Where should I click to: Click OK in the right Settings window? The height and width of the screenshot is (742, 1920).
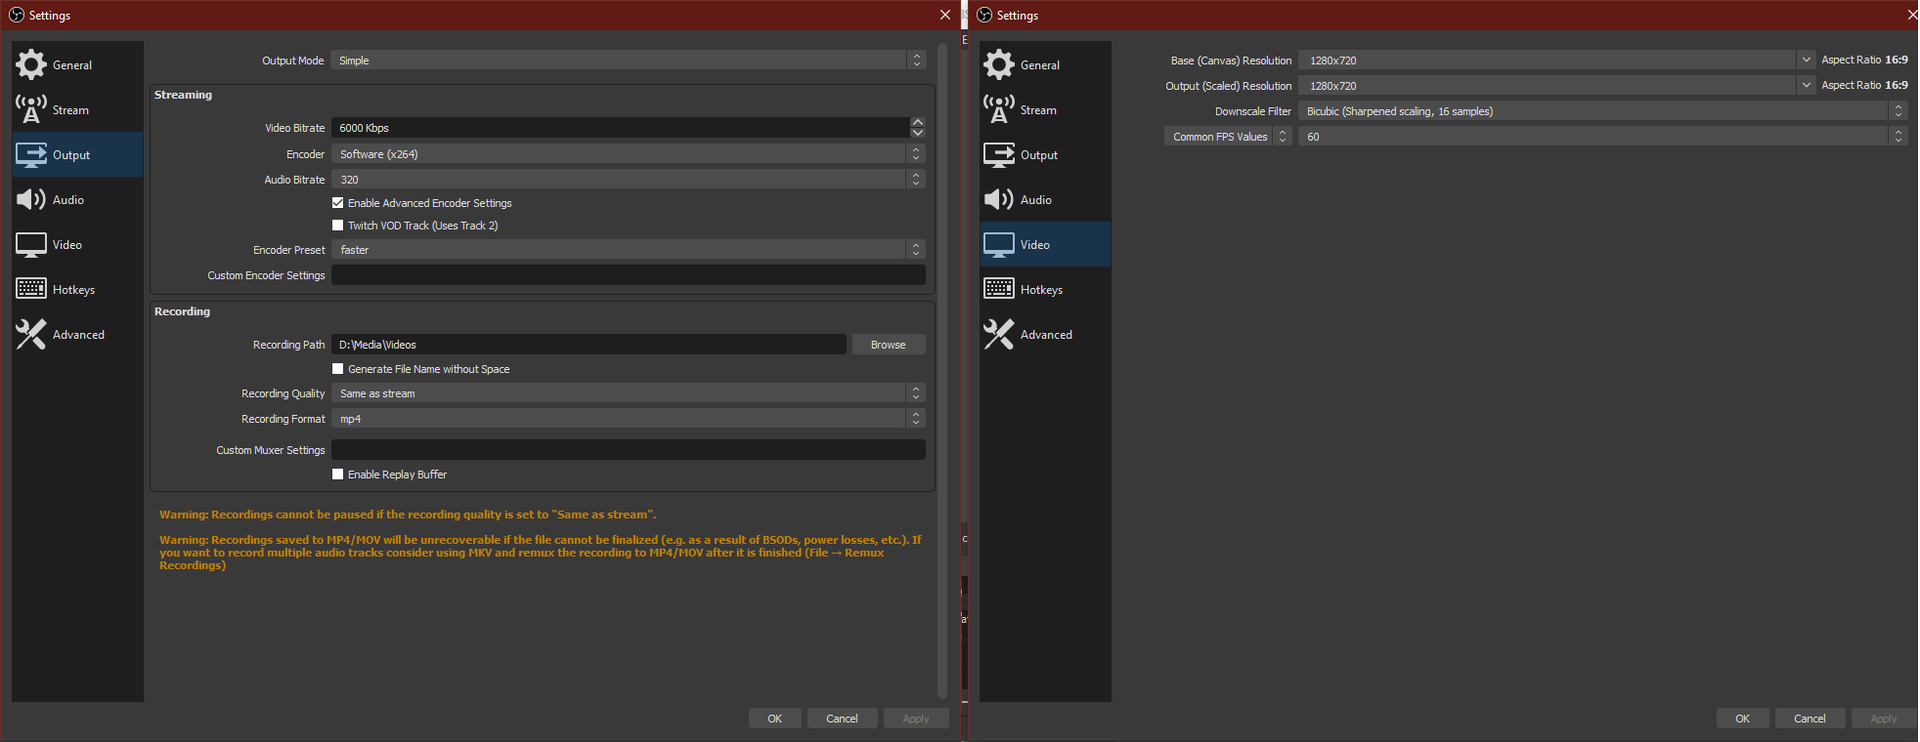(1743, 718)
